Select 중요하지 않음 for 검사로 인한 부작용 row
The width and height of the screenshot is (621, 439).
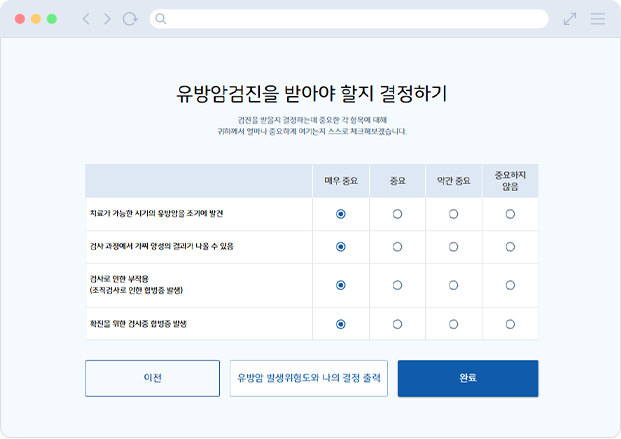(510, 285)
